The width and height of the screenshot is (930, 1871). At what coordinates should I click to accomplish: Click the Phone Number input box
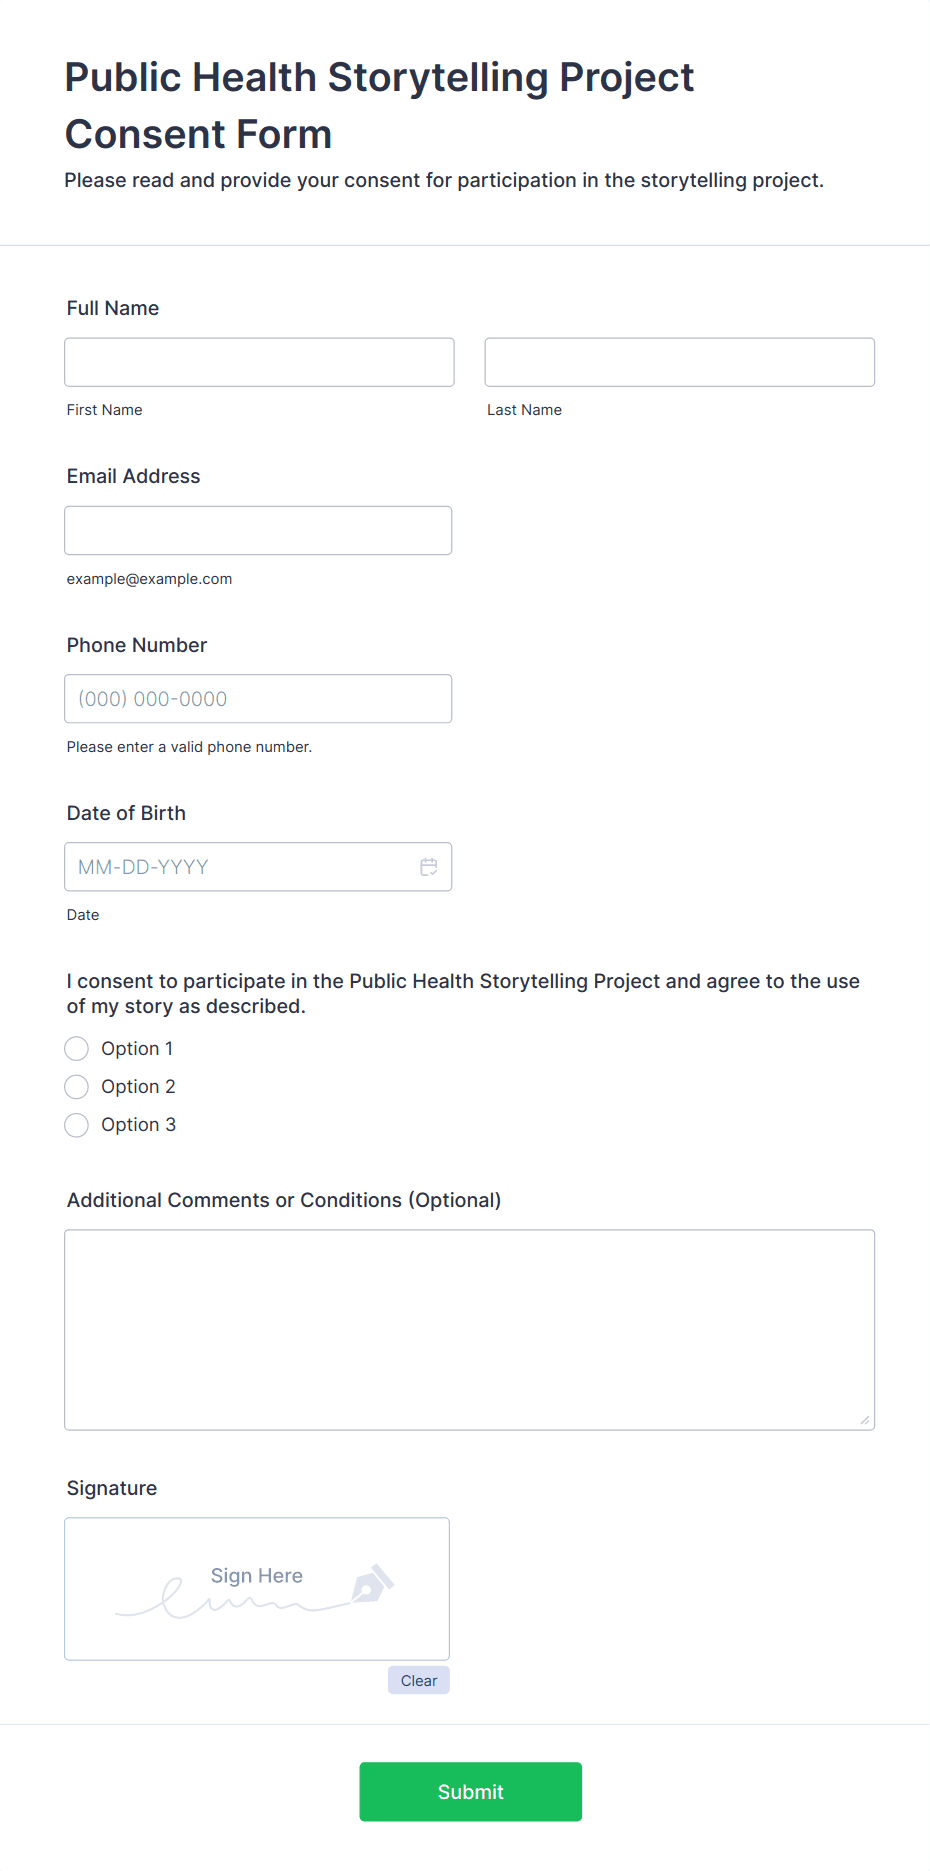tap(258, 699)
